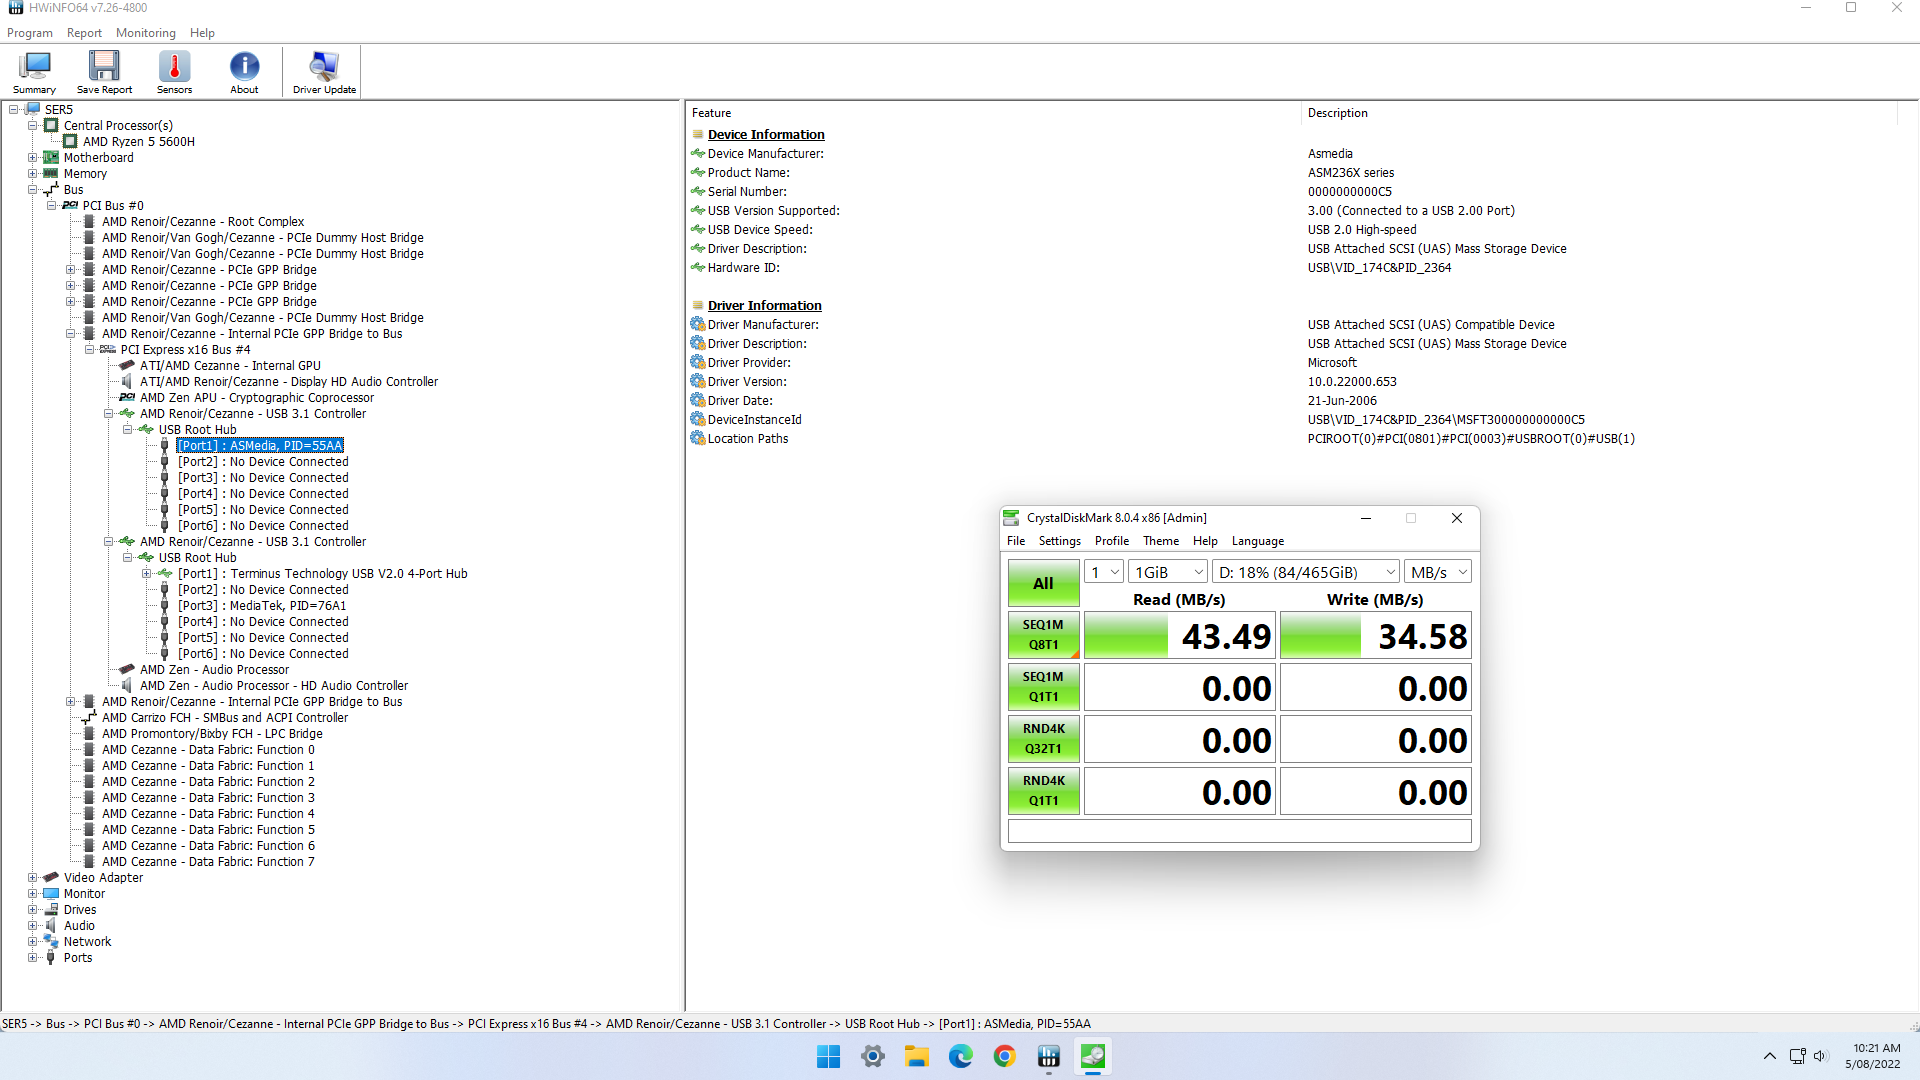Click the taskbar clock and date
This screenshot has width=1920, height=1080.
1873,1056
